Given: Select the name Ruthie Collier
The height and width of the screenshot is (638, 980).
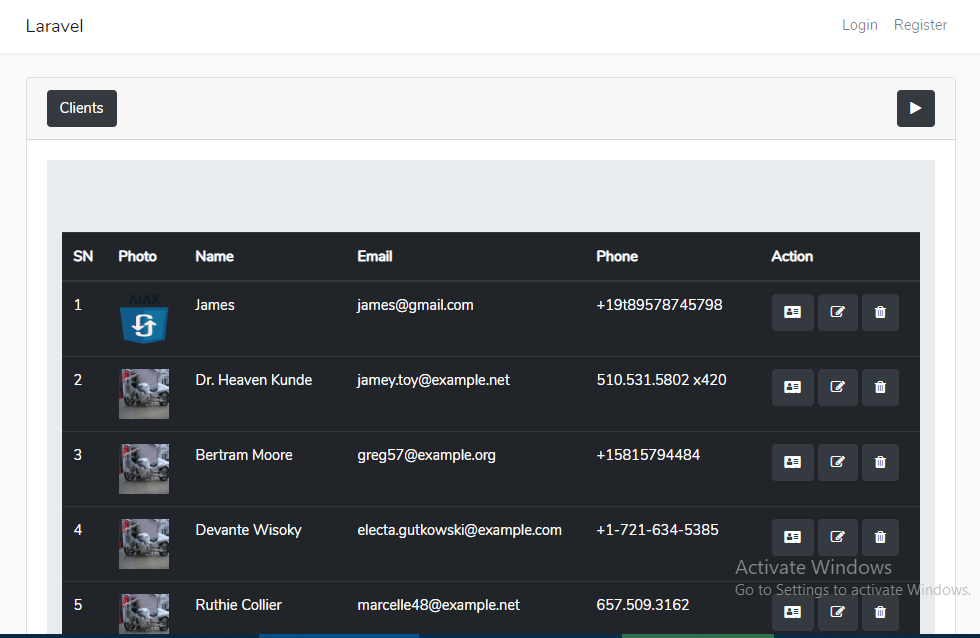Looking at the screenshot, I should click(x=238, y=605).
